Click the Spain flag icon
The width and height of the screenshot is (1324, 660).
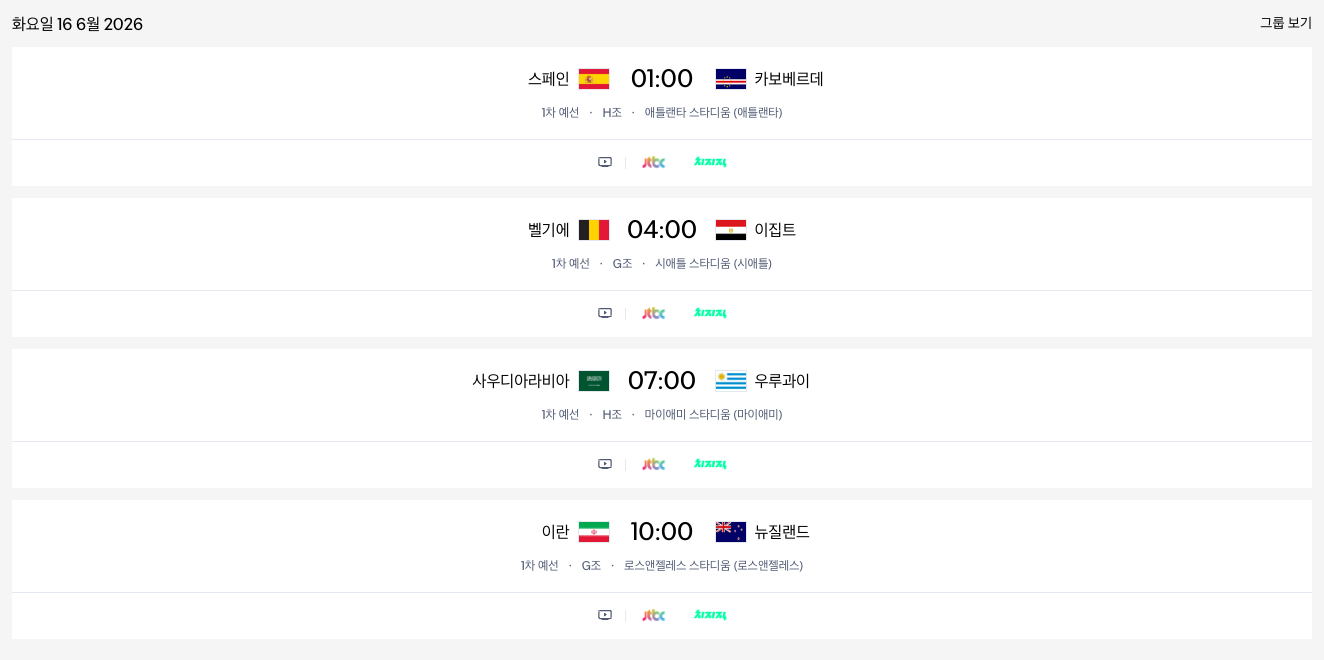tap(594, 79)
